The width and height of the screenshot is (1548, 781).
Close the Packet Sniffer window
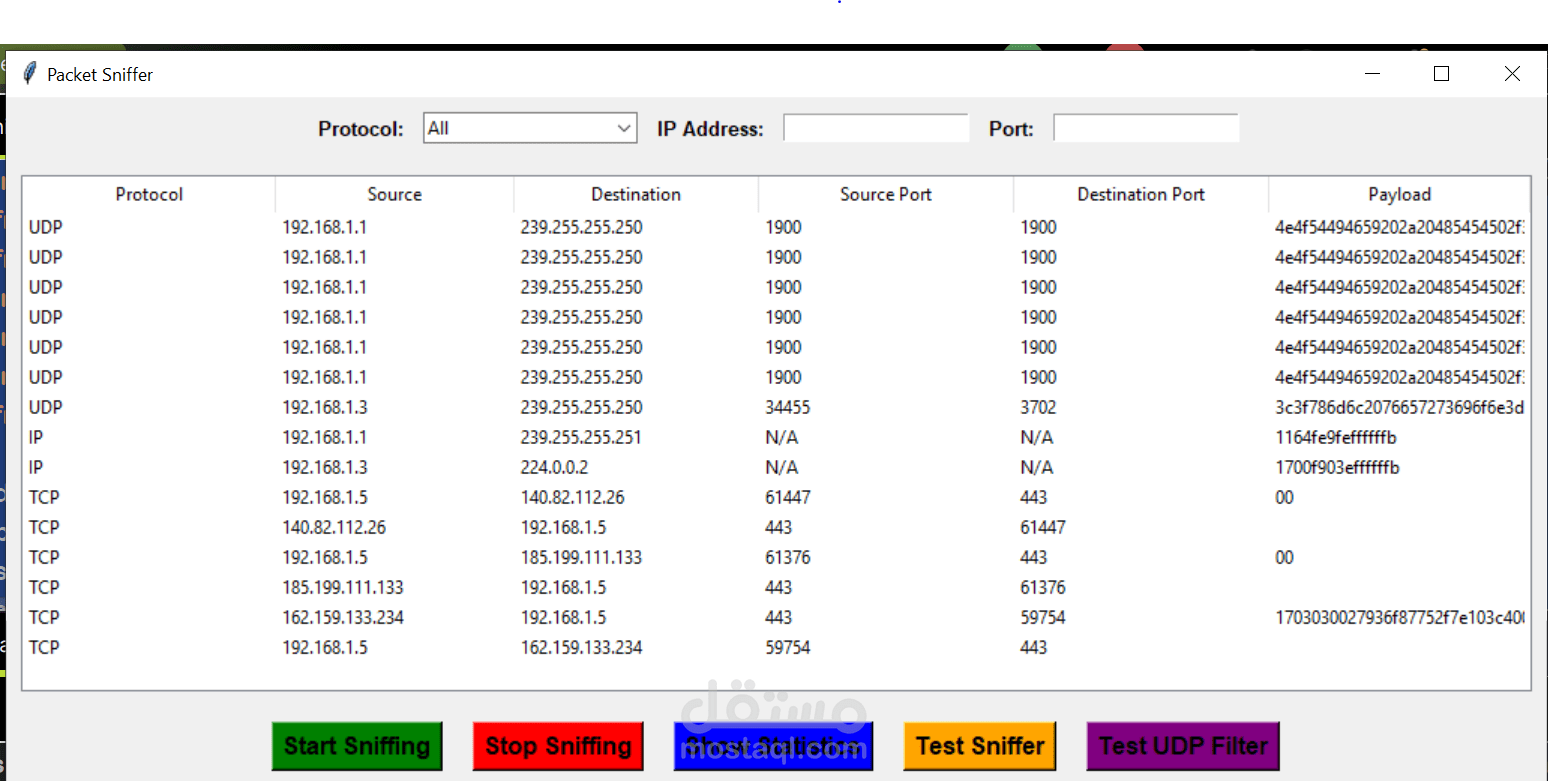point(1512,73)
